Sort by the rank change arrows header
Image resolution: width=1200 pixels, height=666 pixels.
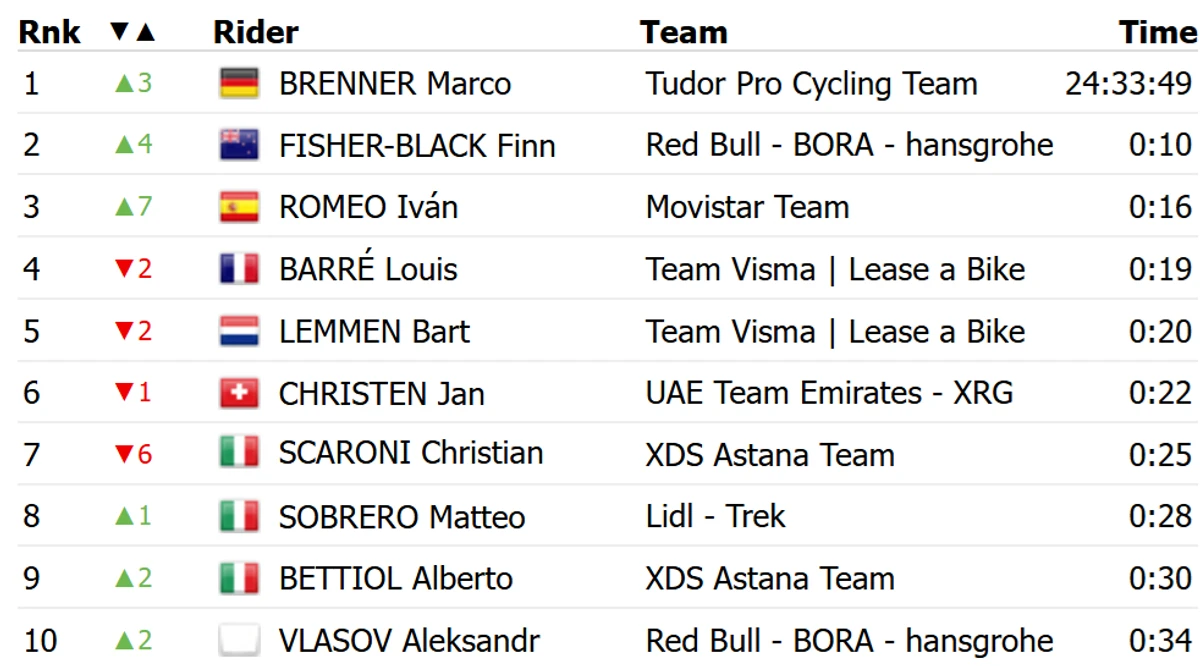tap(133, 32)
